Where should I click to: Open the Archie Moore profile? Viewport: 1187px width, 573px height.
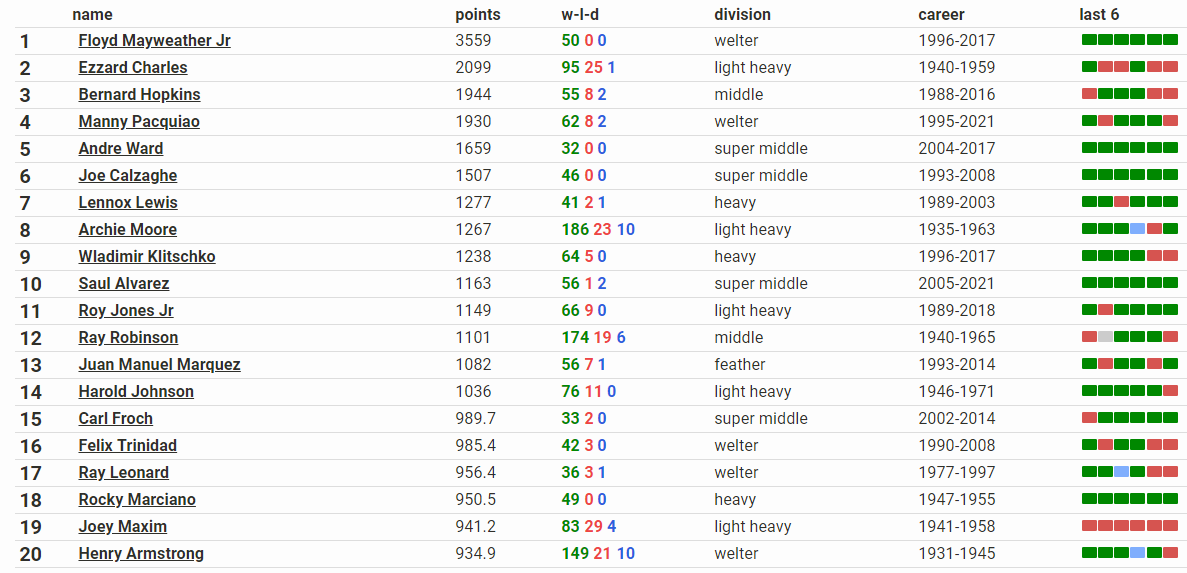(x=128, y=229)
